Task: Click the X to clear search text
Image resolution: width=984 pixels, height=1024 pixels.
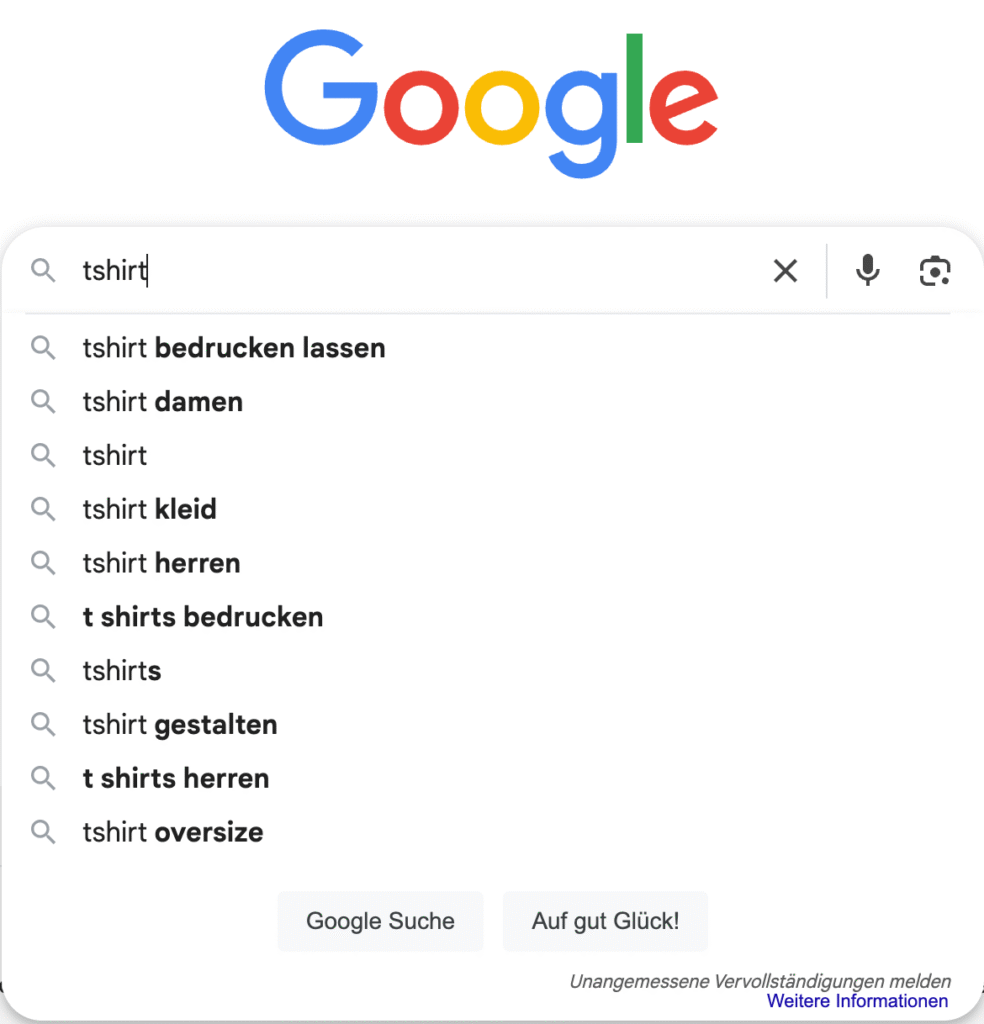Action: click(x=785, y=270)
